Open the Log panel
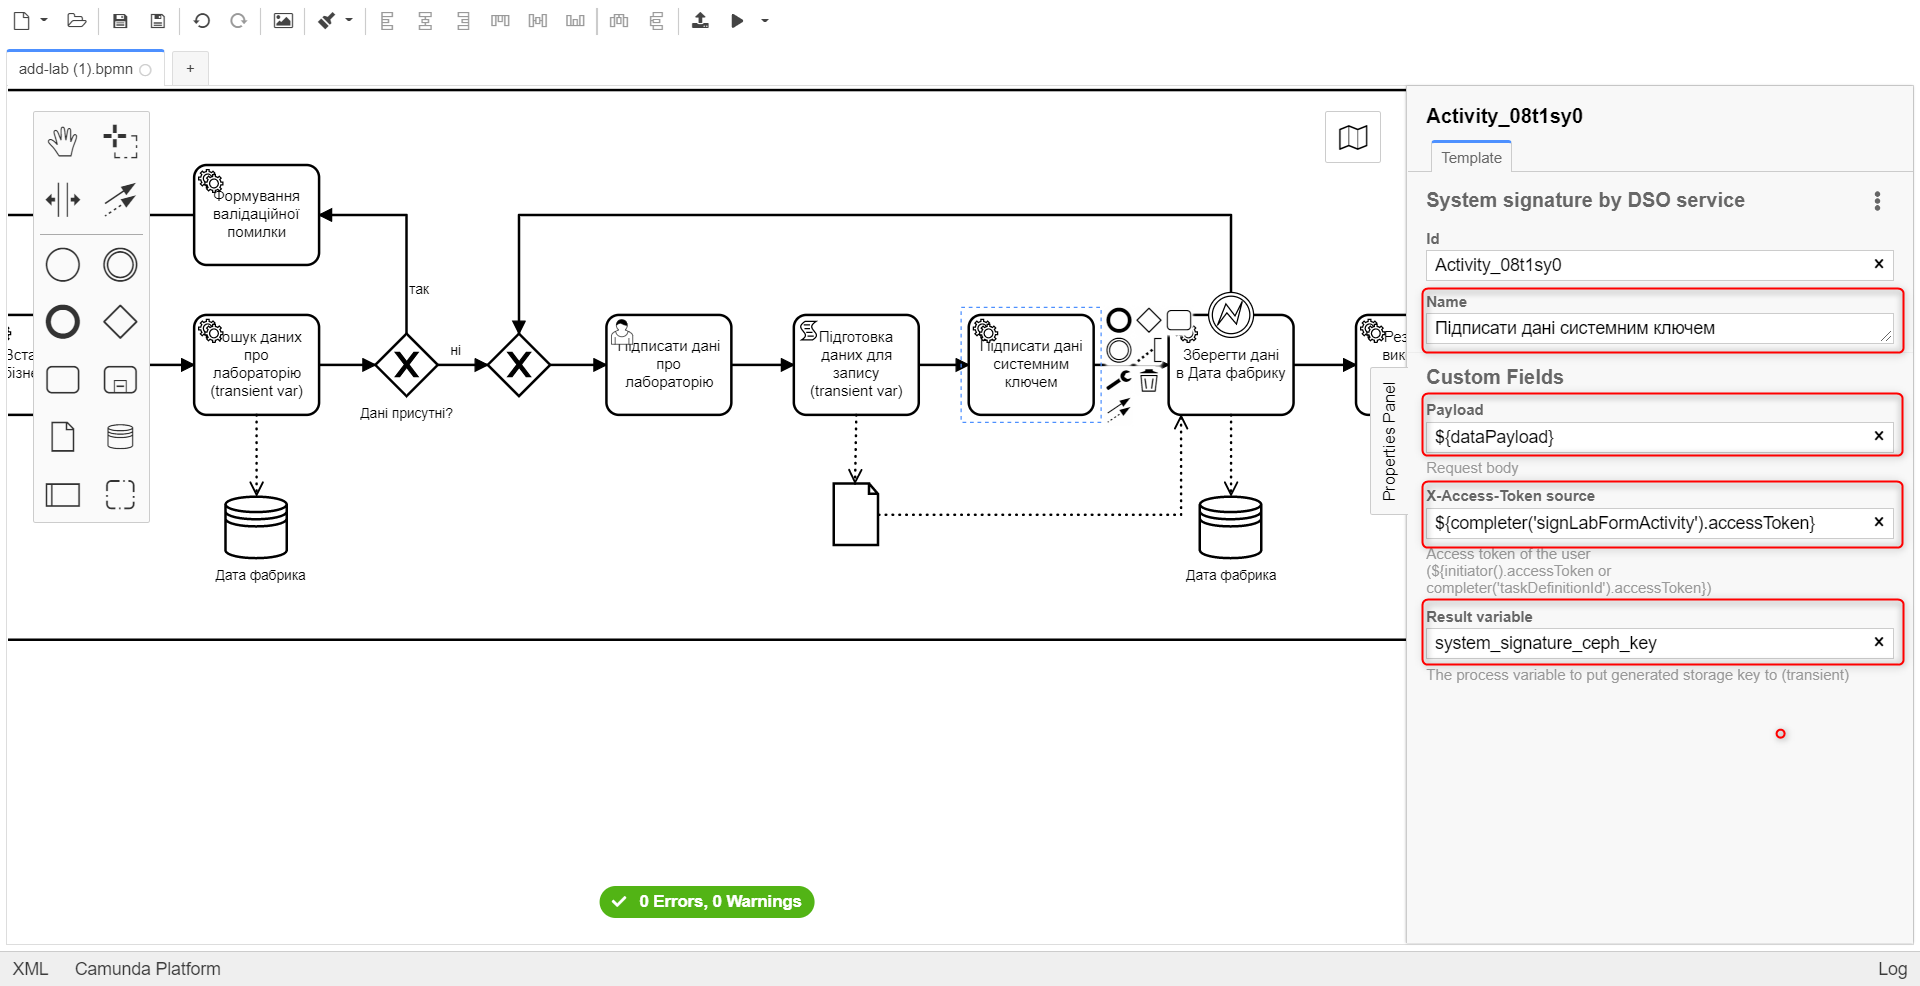1920x986 pixels. click(x=1891, y=968)
